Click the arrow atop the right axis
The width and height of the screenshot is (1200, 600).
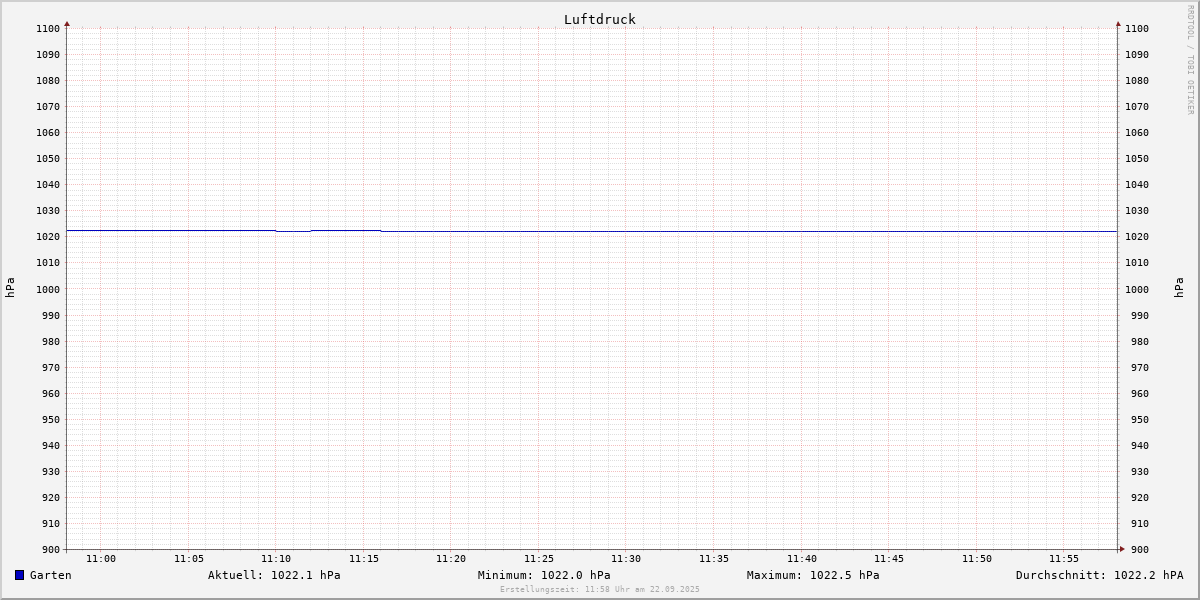point(1118,23)
